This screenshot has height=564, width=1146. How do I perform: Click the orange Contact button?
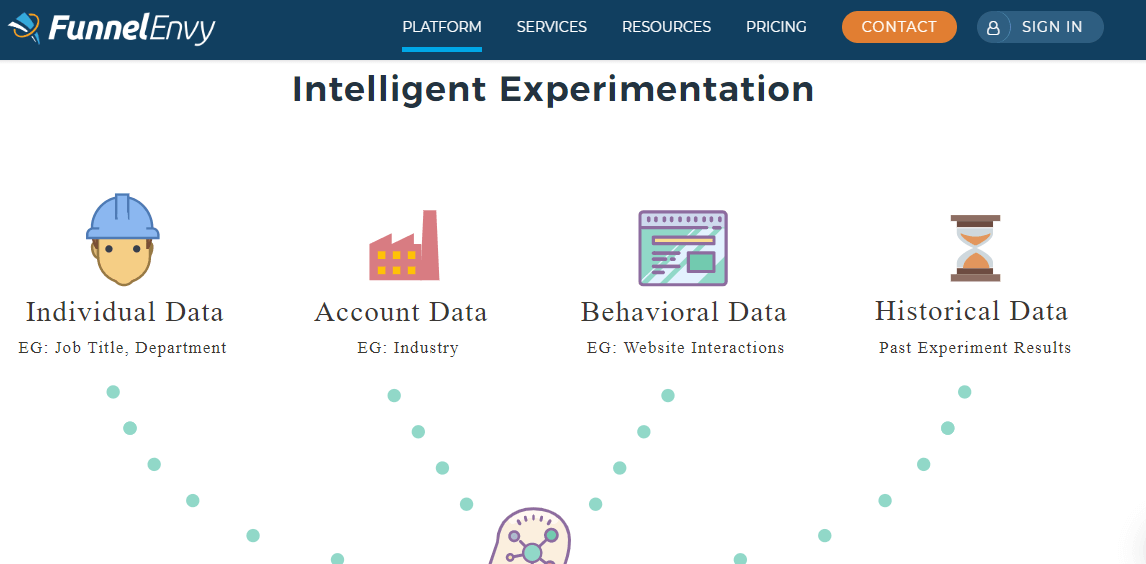click(899, 27)
